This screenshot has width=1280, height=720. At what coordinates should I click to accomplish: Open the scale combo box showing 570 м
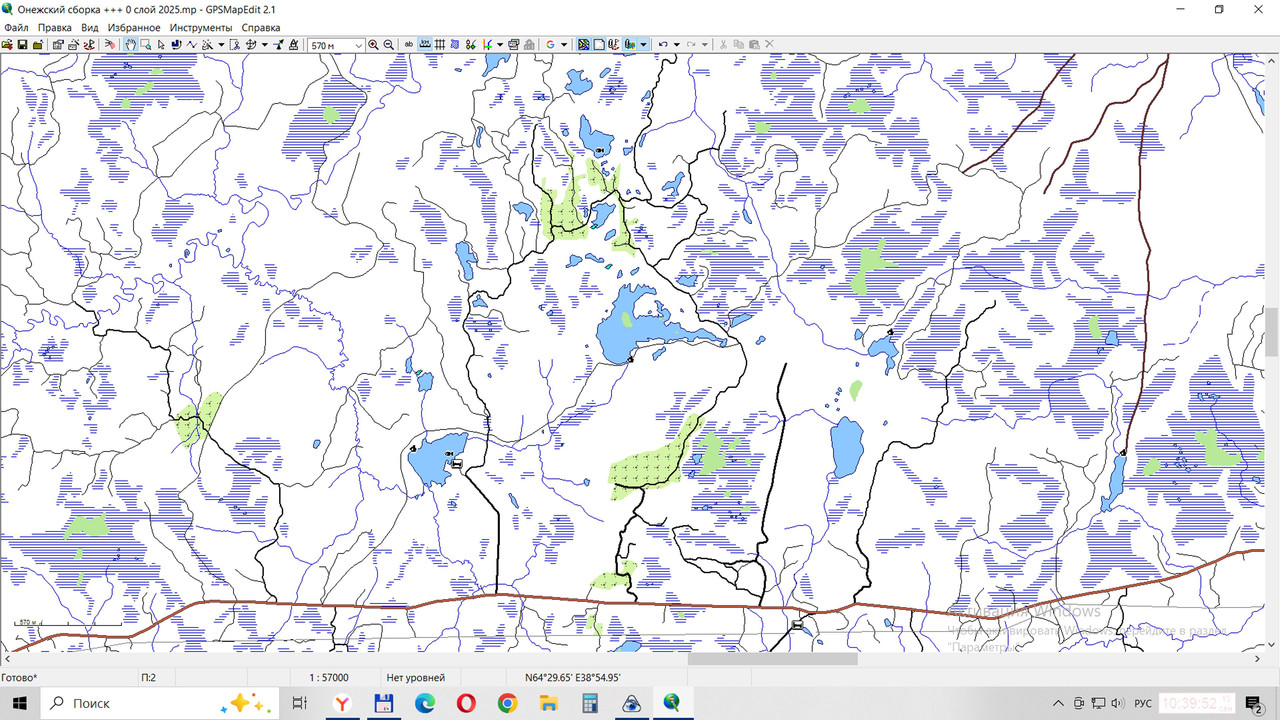(x=336, y=45)
